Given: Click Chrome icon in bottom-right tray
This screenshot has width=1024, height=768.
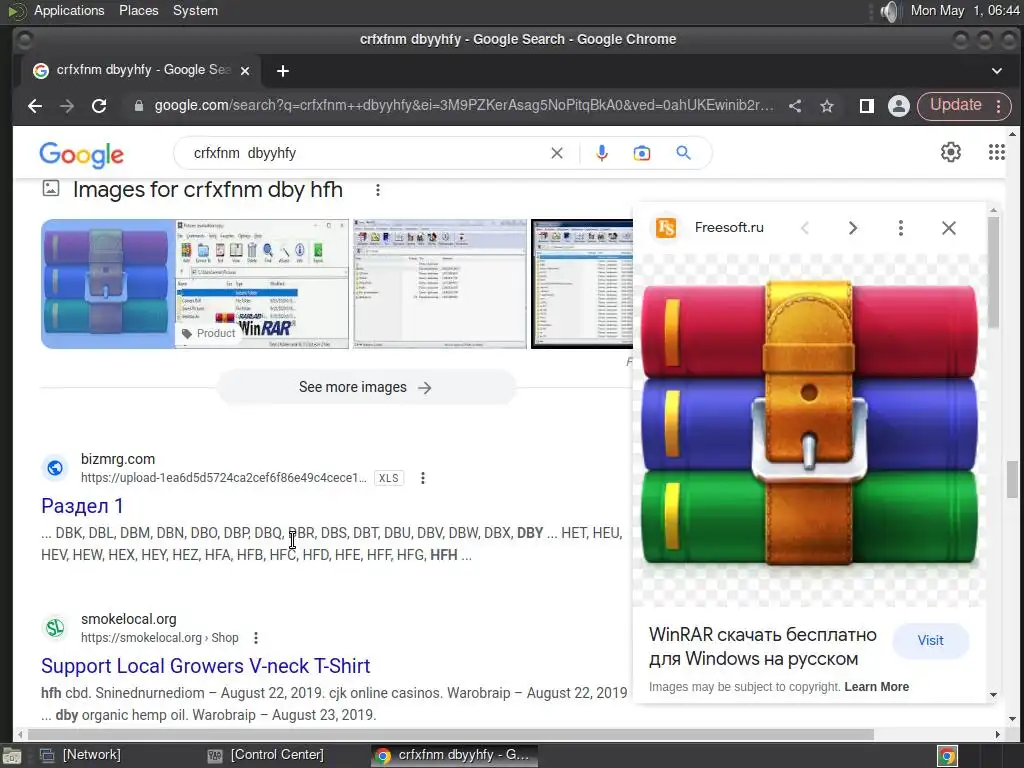Looking at the screenshot, I should coord(947,756).
